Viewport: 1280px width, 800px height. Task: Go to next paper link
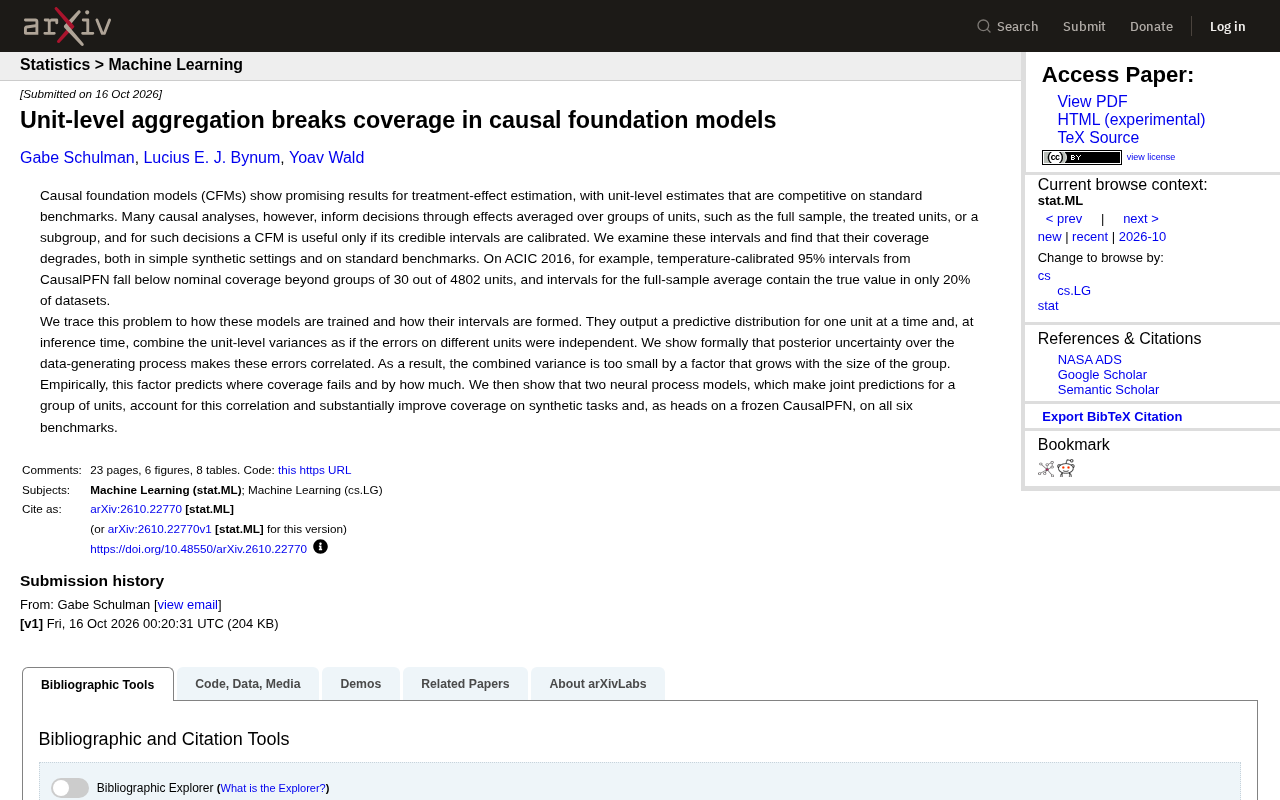pos(1141,219)
